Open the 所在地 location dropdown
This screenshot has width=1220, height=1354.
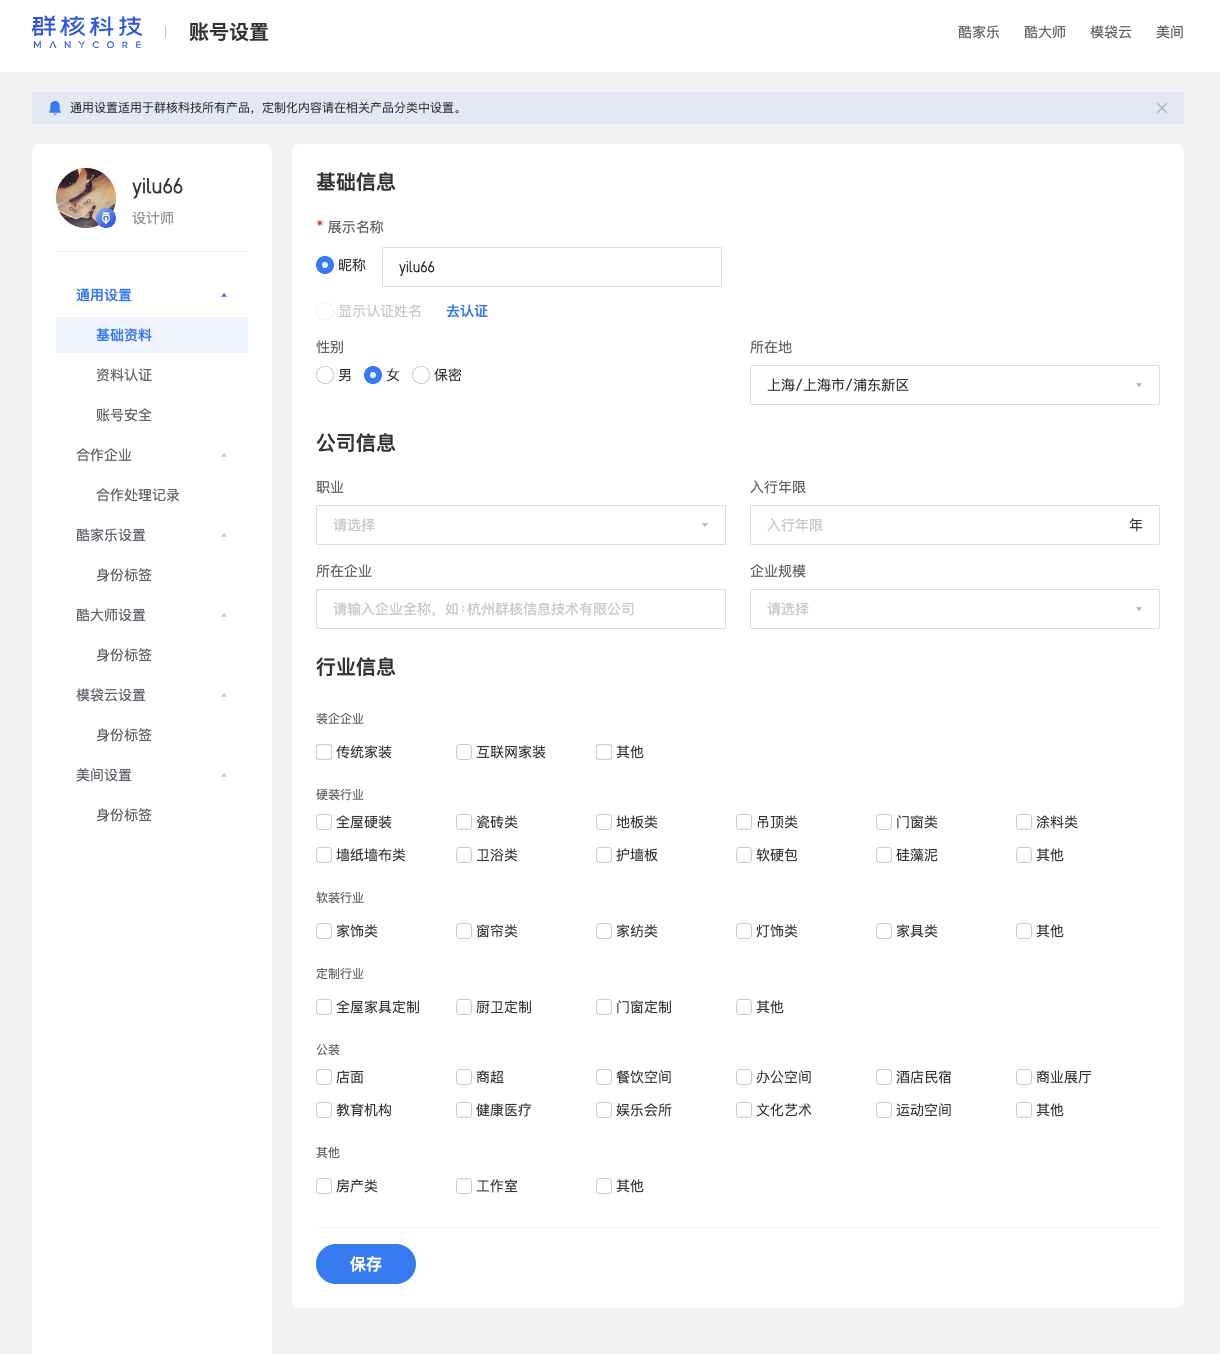[955, 385]
